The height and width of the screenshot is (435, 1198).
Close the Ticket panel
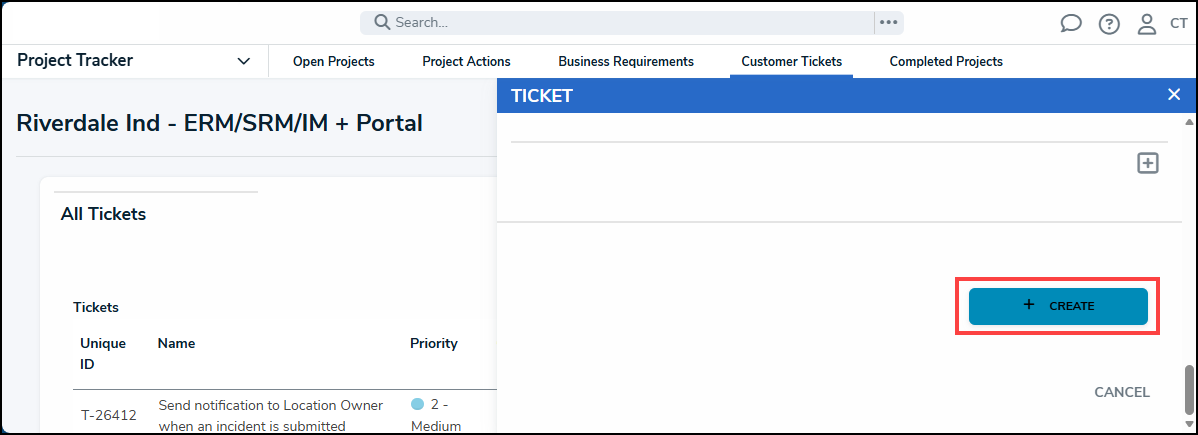click(1174, 95)
